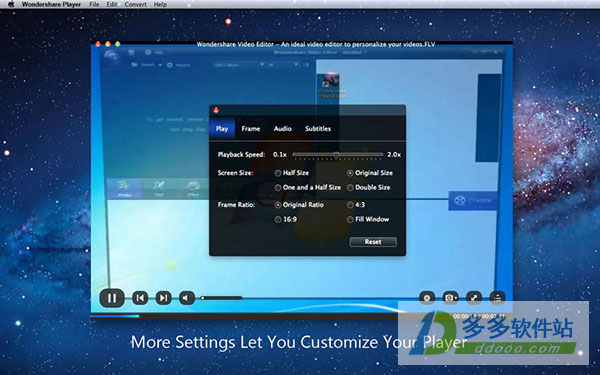Adjust the Playback Speed slider
This screenshot has width=600, height=375.
[x=337, y=155]
